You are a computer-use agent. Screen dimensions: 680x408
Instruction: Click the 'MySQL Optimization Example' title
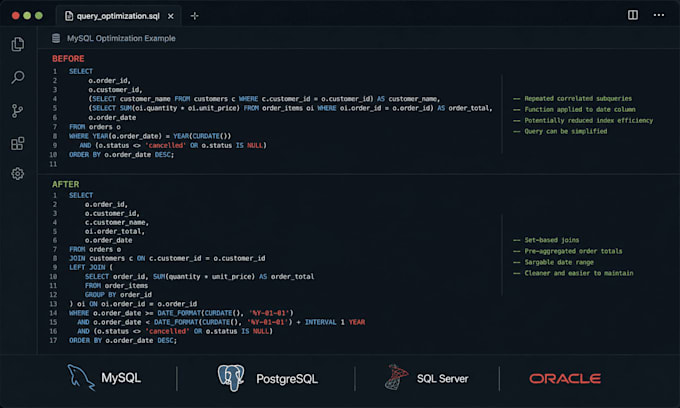pyautogui.click(x=121, y=38)
